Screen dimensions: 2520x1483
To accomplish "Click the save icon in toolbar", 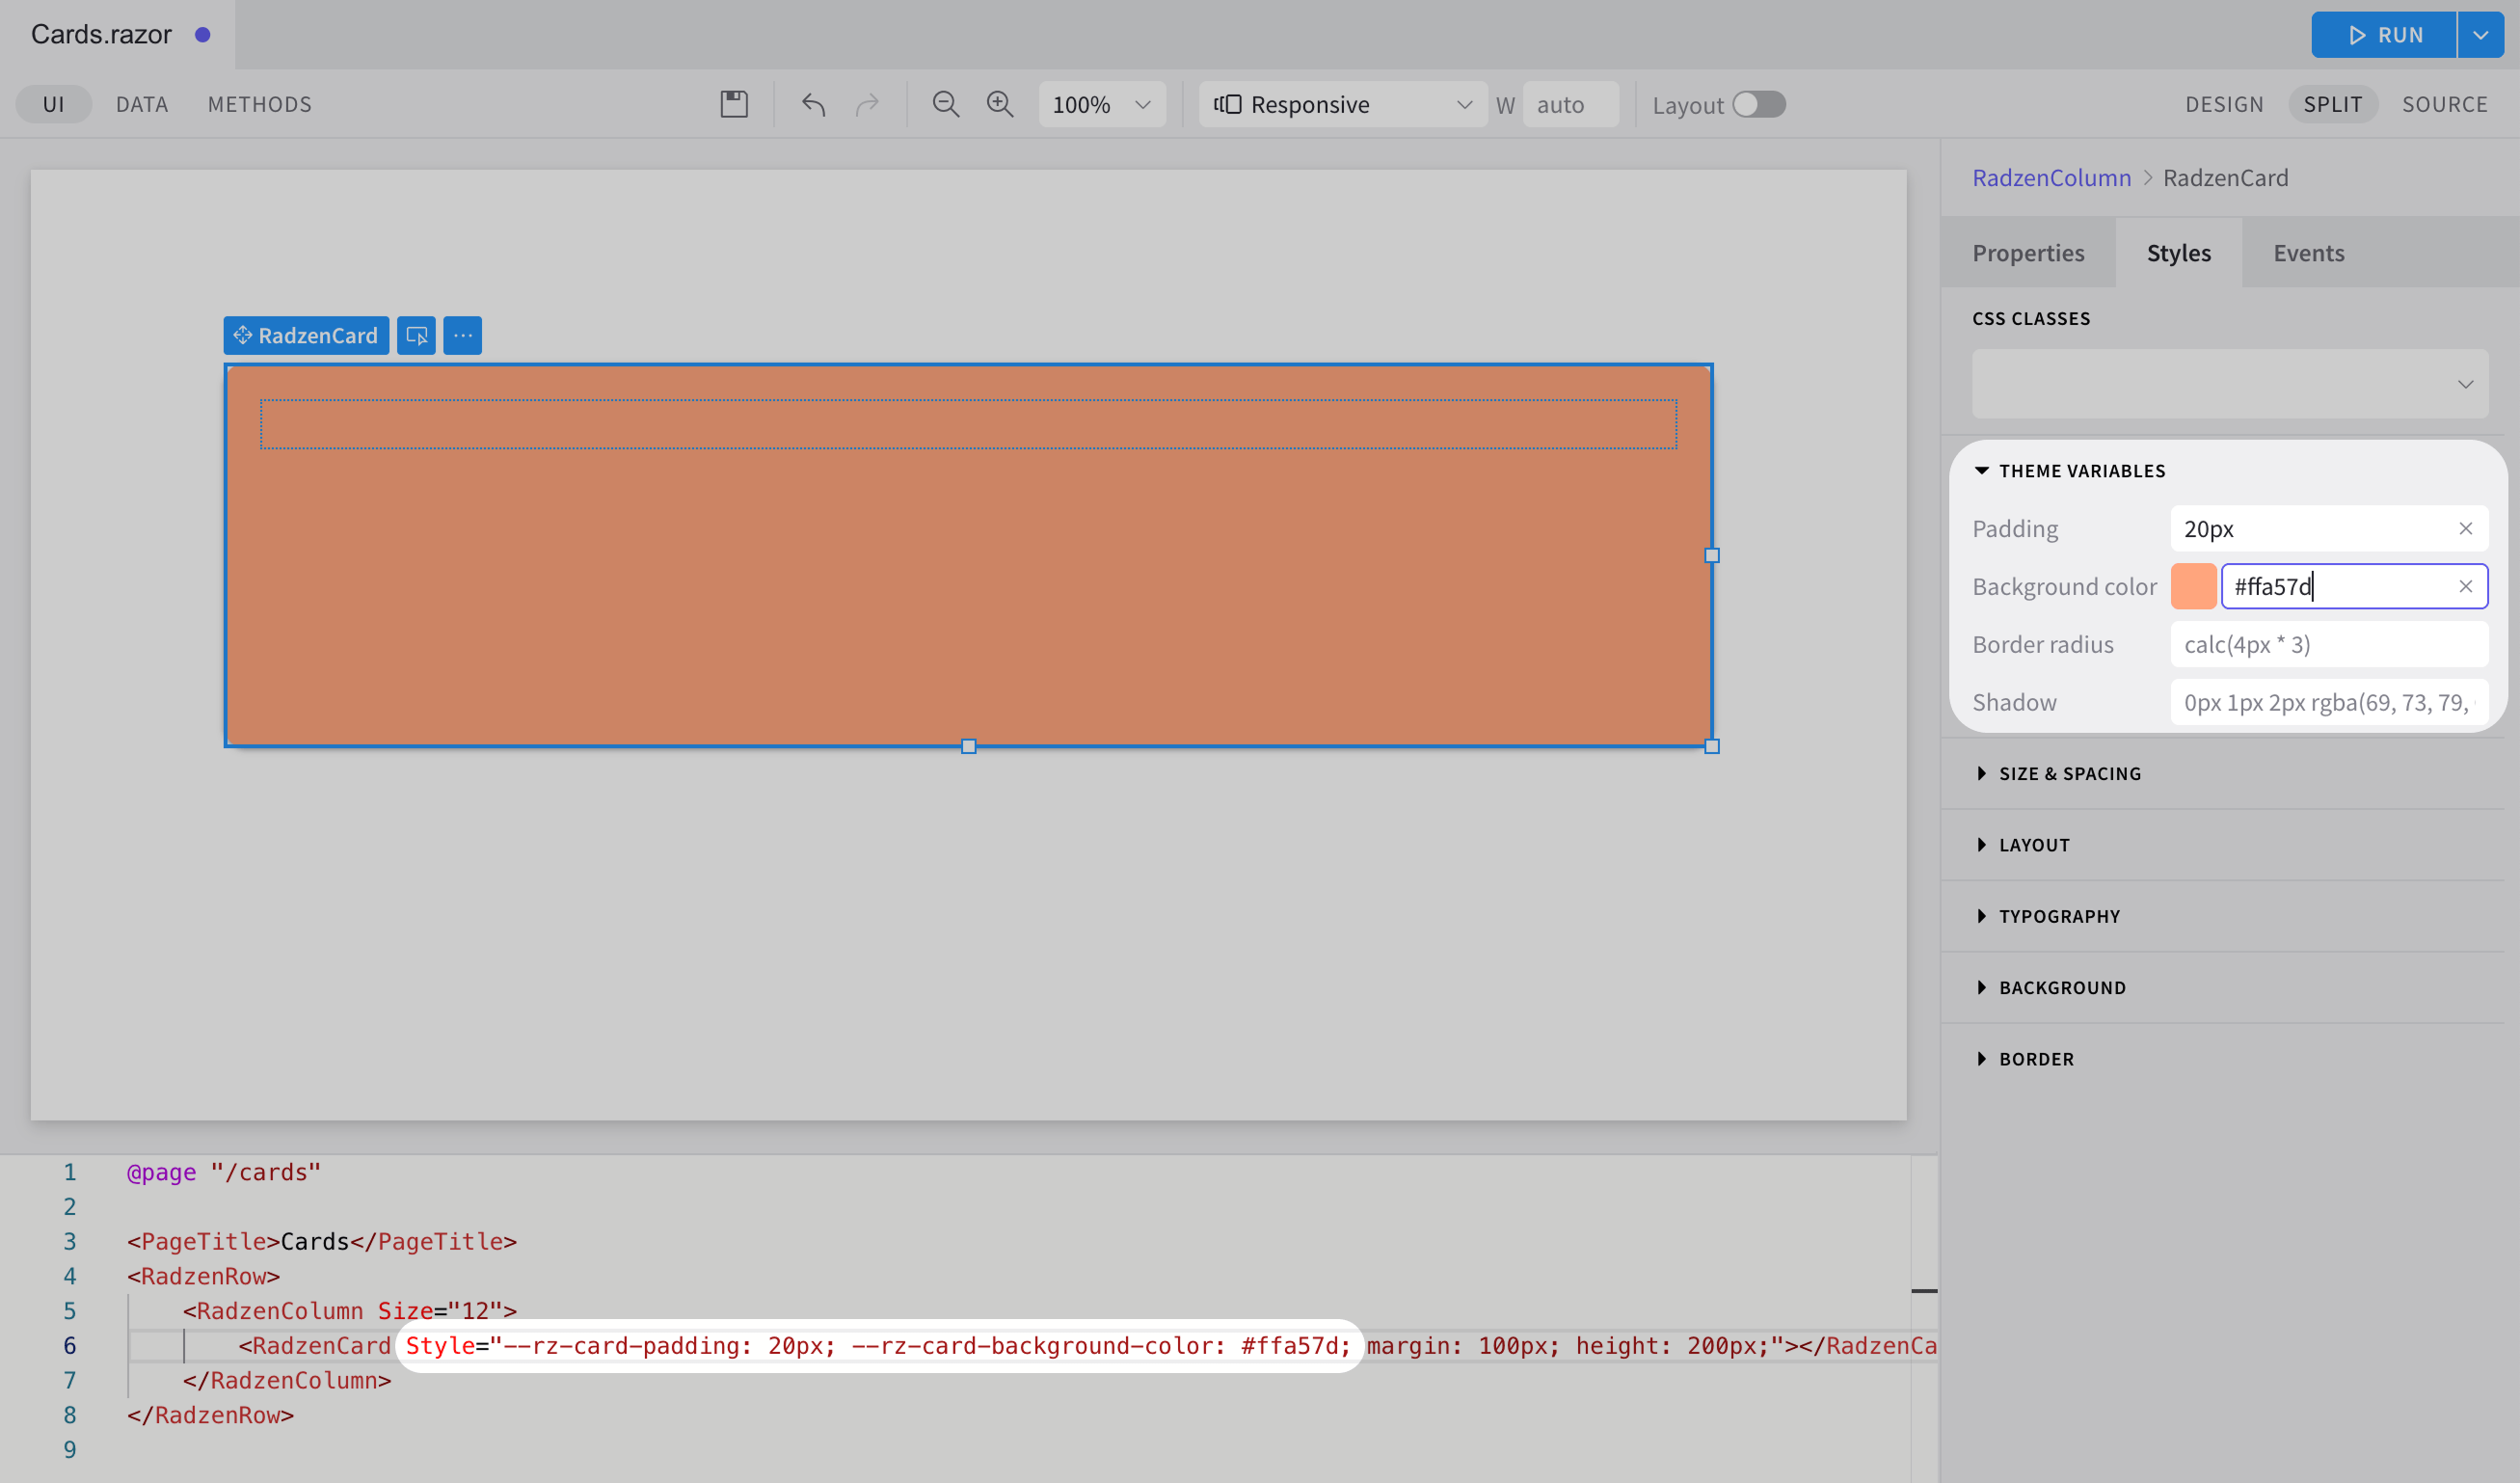I will pos(734,104).
